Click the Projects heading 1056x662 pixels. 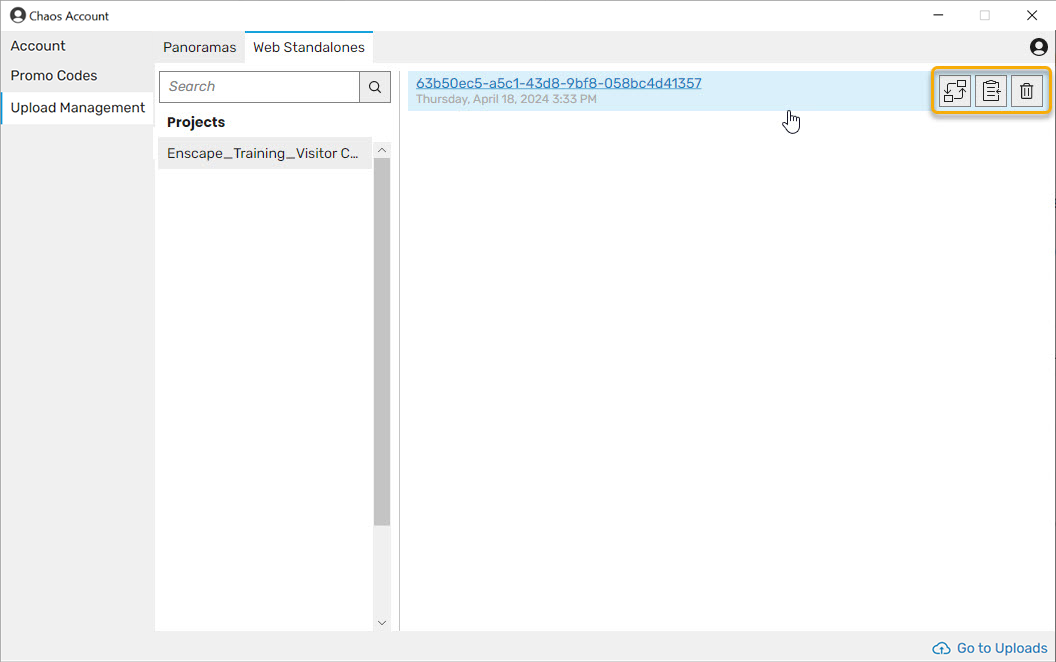196,122
